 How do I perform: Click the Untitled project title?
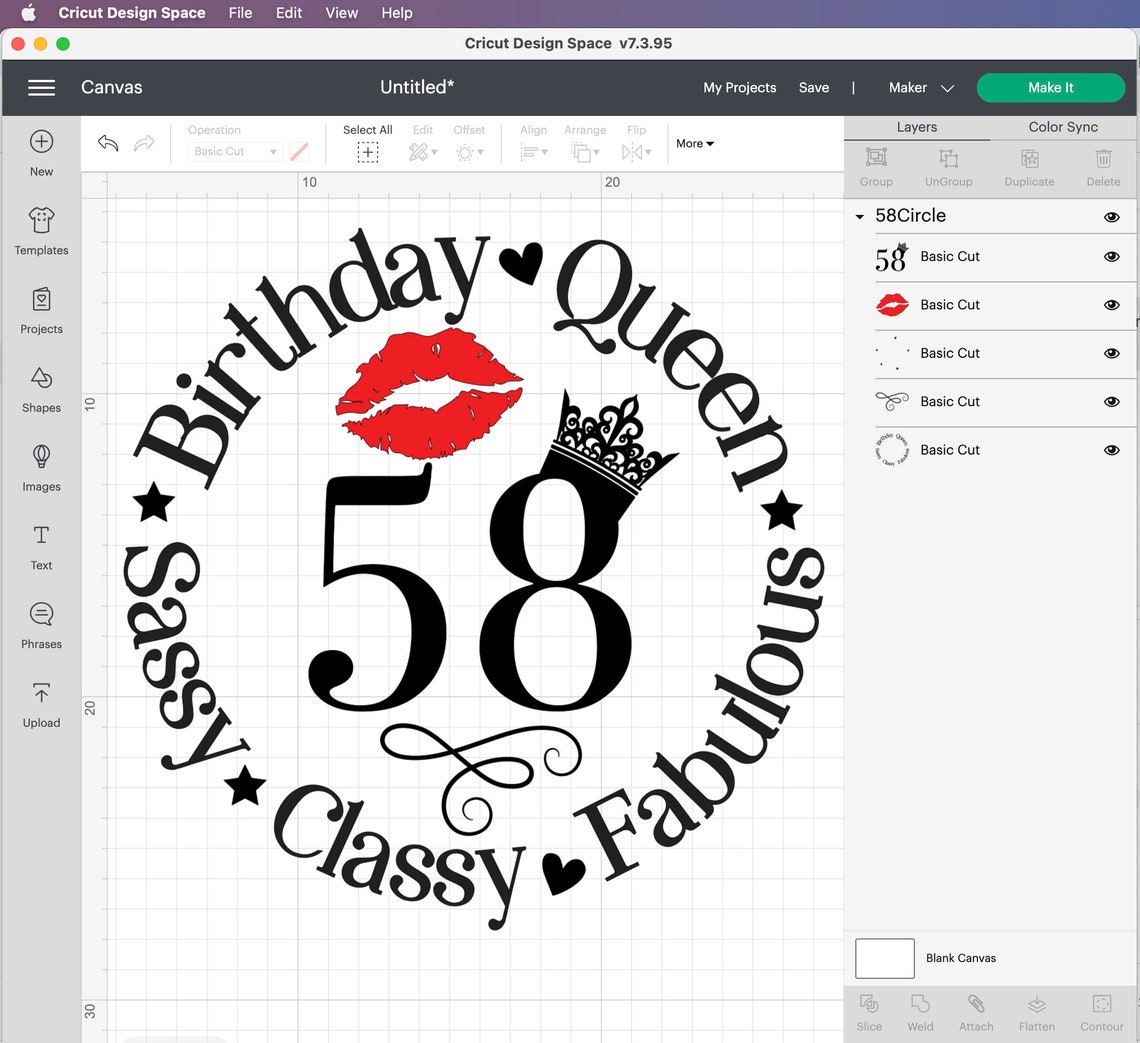(x=416, y=87)
